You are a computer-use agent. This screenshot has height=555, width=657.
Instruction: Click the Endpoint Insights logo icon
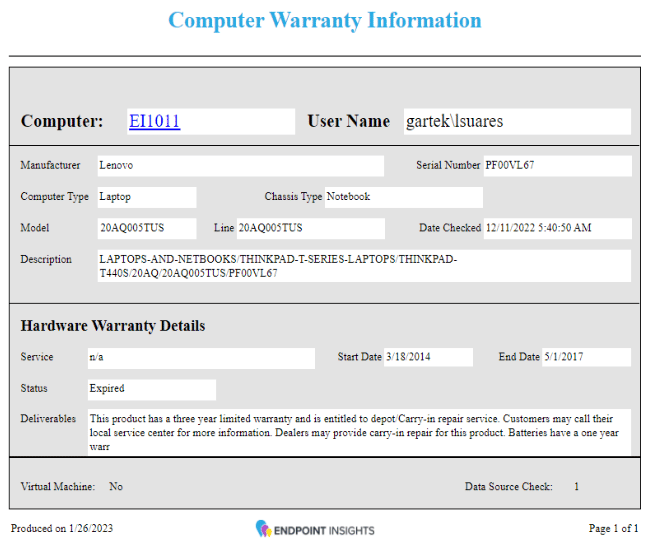264,529
